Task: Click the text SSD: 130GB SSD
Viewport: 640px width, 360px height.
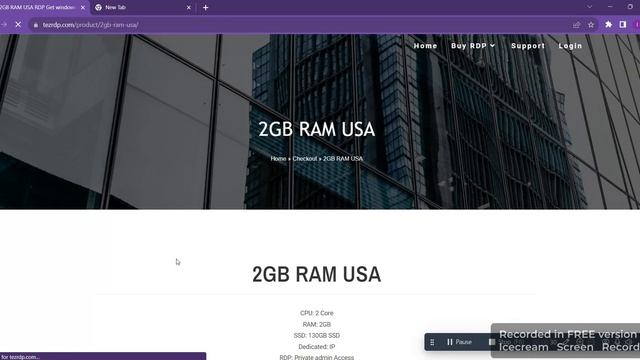Action: tap(317, 336)
